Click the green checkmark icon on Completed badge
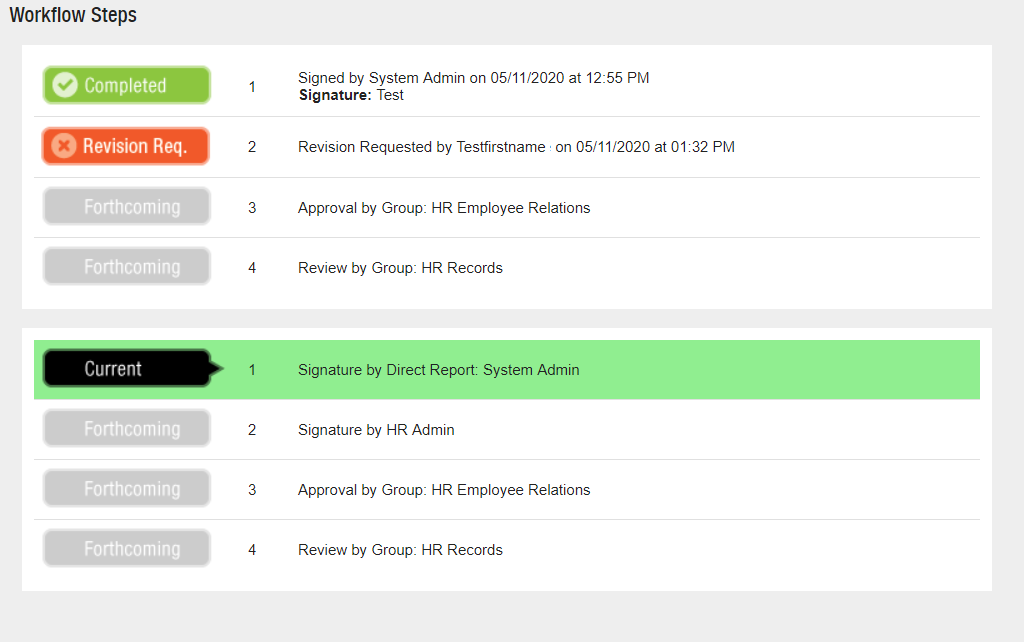The image size is (1024, 642). (x=65, y=86)
